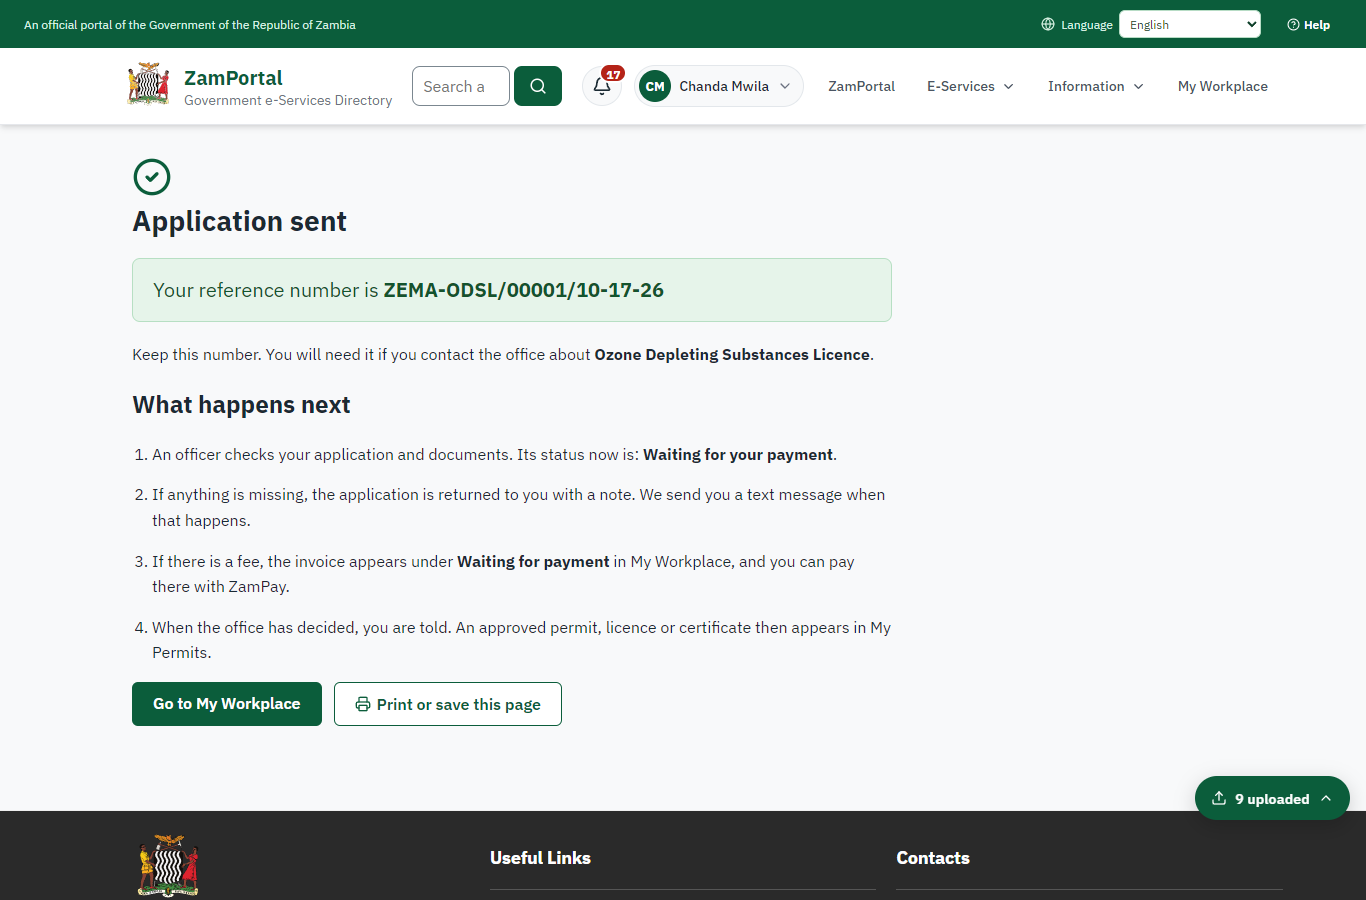
Task: Open the notifications bell
Action: click(x=602, y=86)
